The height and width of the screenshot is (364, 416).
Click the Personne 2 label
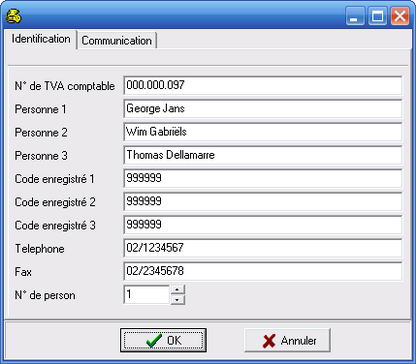pos(41,133)
